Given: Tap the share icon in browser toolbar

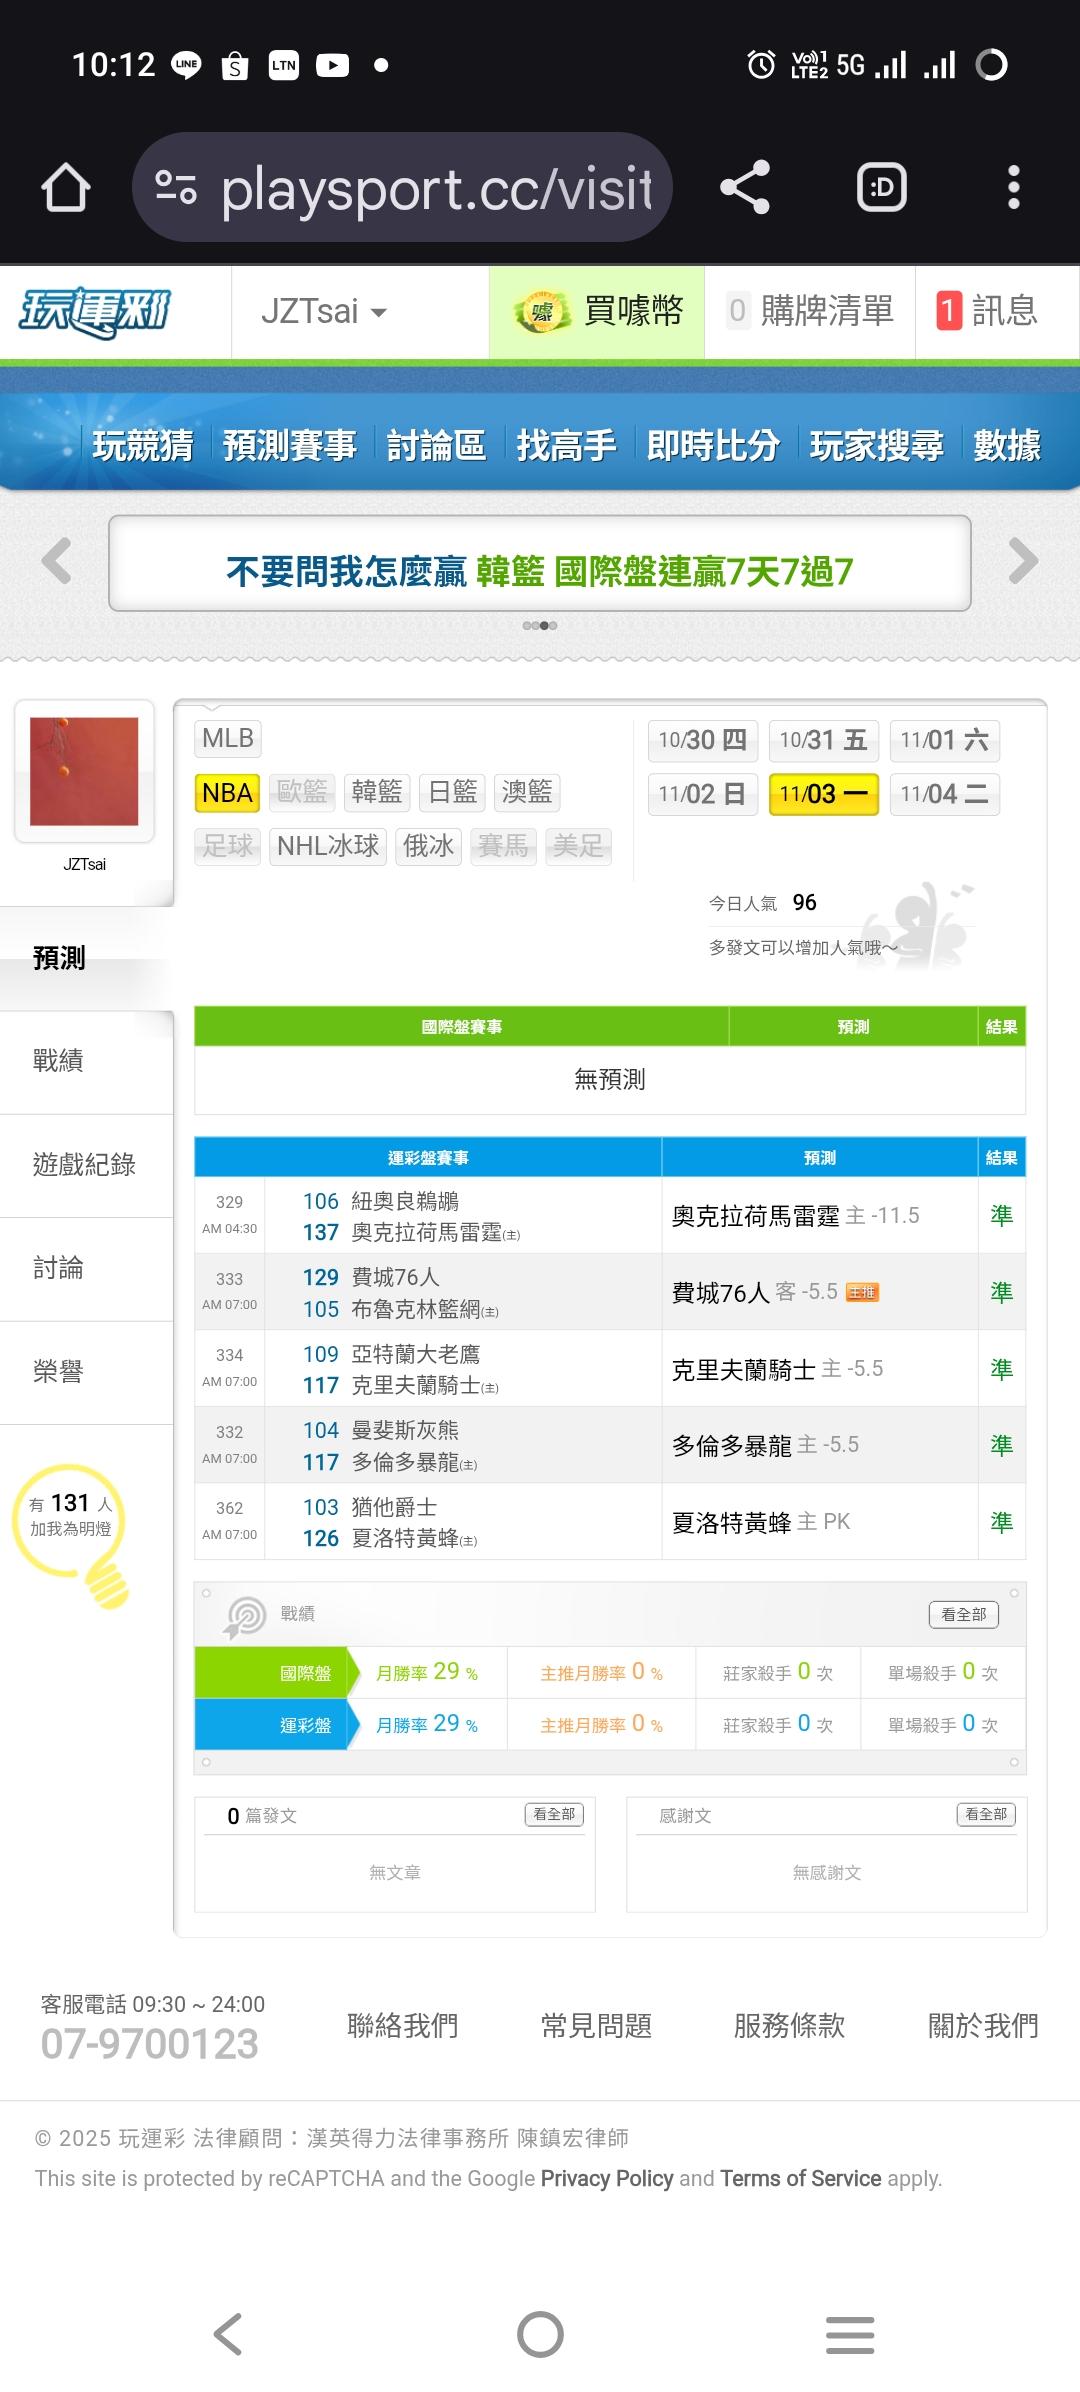Looking at the screenshot, I should (x=745, y=188).
